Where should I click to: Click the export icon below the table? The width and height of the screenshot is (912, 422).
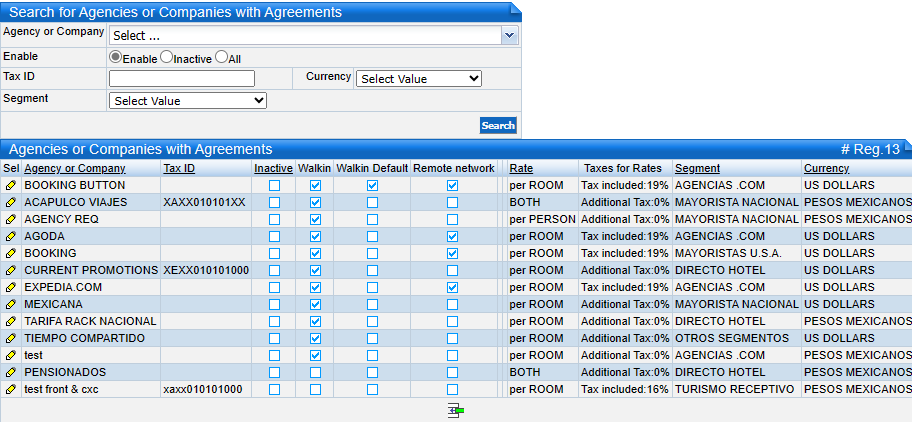click(x=456, y=411)
